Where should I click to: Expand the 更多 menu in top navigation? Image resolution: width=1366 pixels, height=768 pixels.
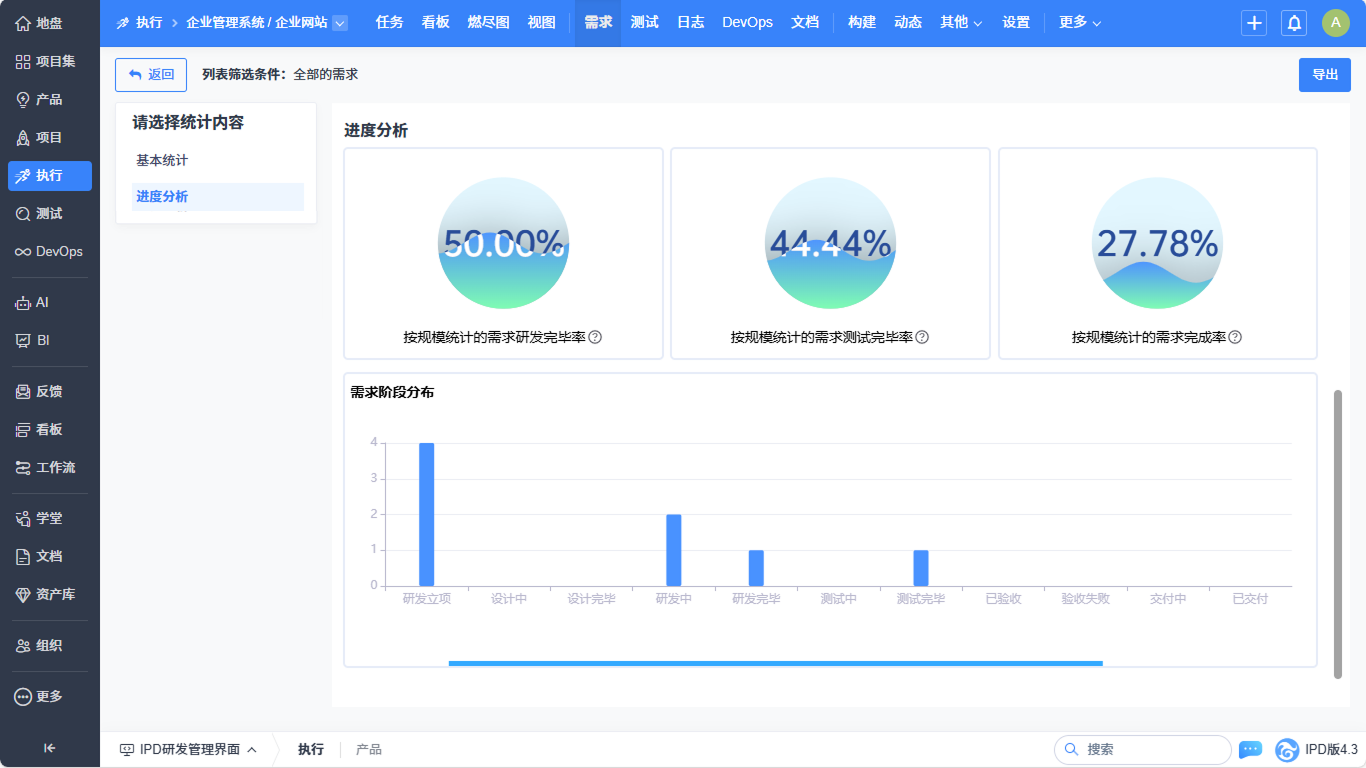(1079, 22)
